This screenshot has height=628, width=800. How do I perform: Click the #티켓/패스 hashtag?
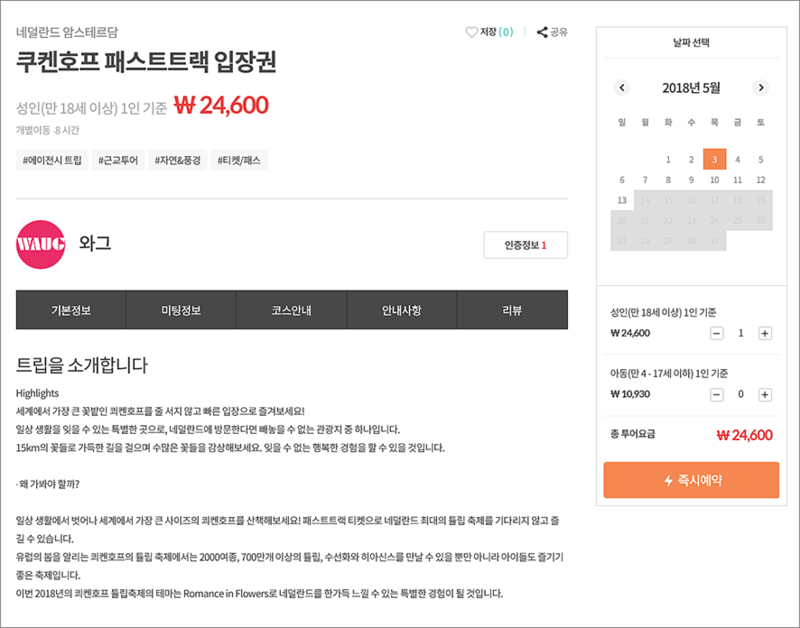[239, 160]
